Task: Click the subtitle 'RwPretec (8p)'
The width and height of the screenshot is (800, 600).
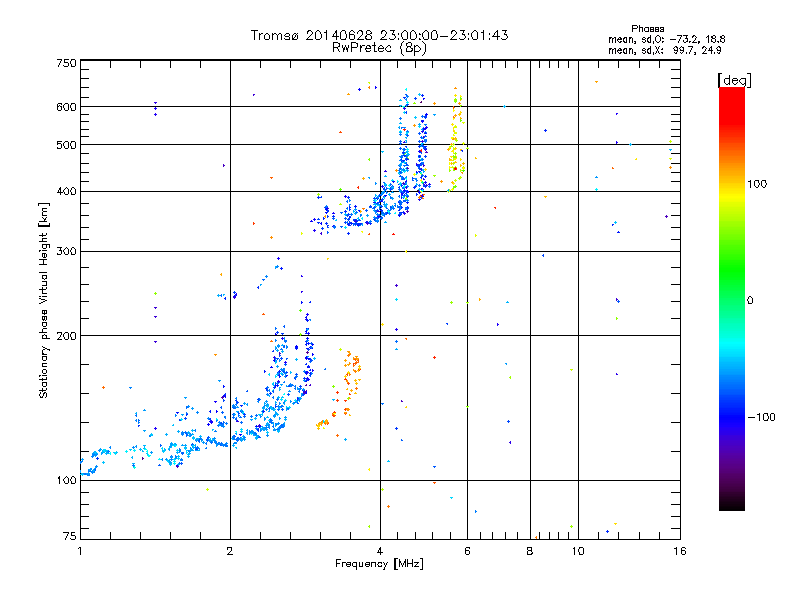Action: (x=379, y=48)
